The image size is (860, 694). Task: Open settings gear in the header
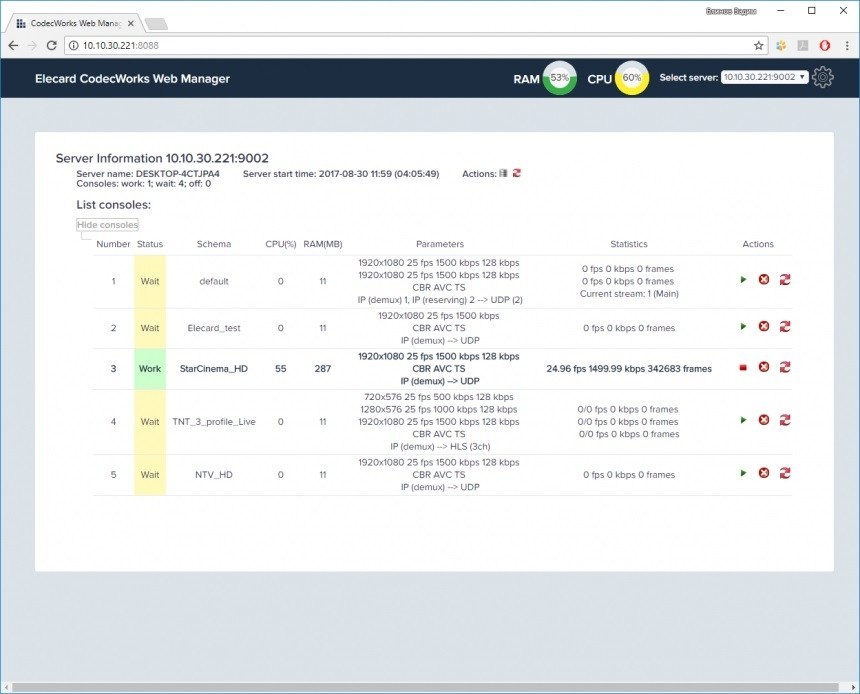tap(823, 77)
